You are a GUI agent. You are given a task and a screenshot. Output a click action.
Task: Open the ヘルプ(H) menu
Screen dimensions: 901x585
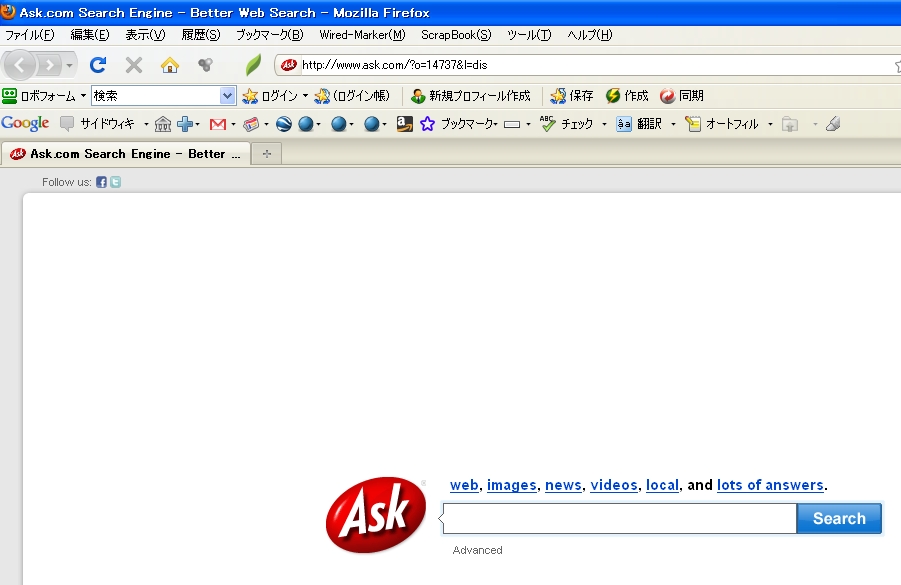[590, 35]
